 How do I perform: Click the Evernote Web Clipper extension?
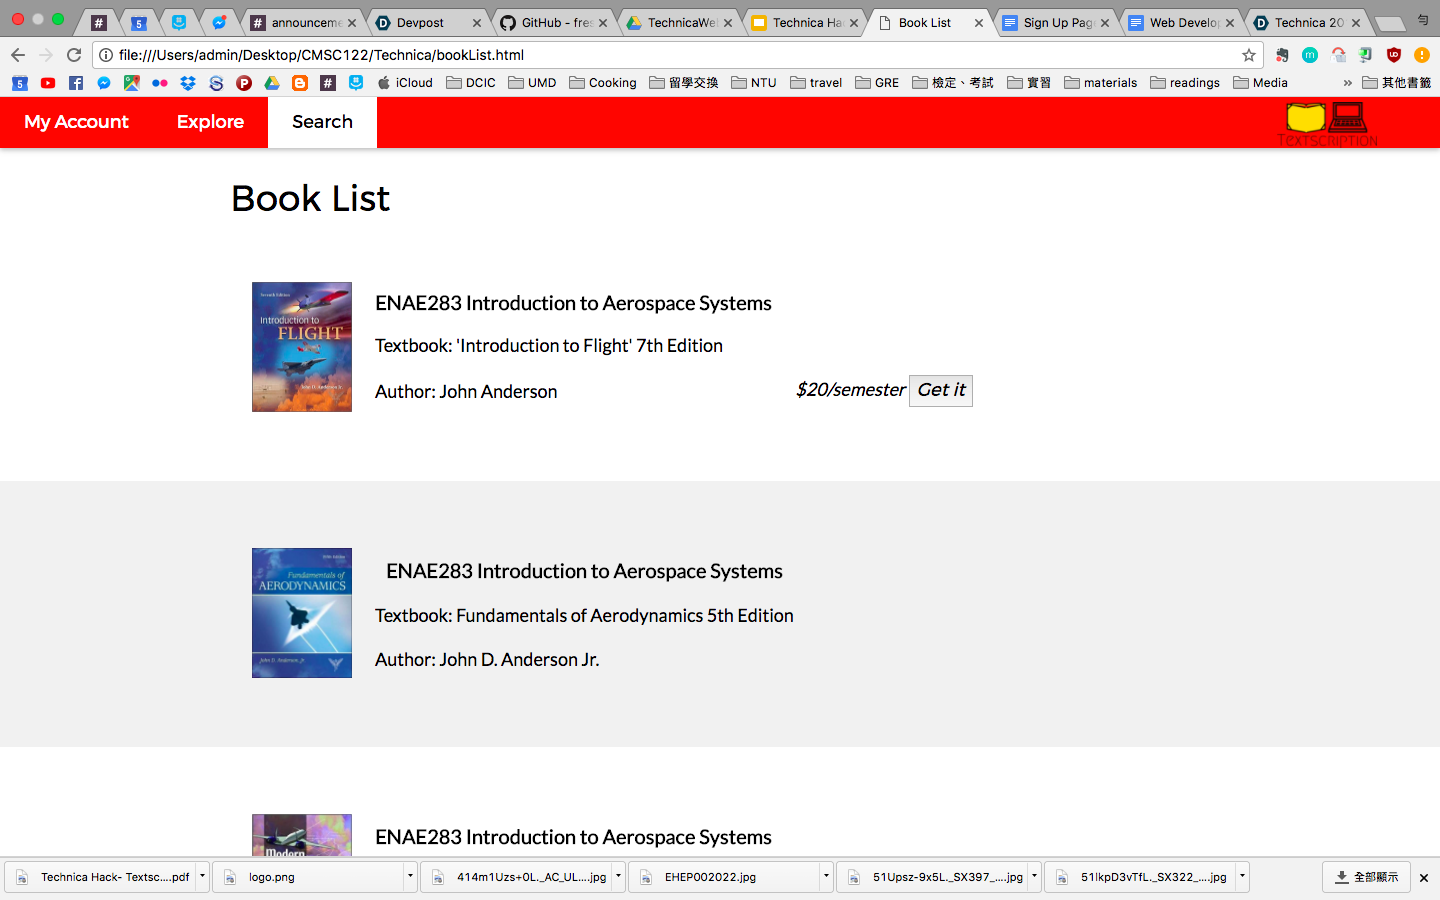(1281, 55)
